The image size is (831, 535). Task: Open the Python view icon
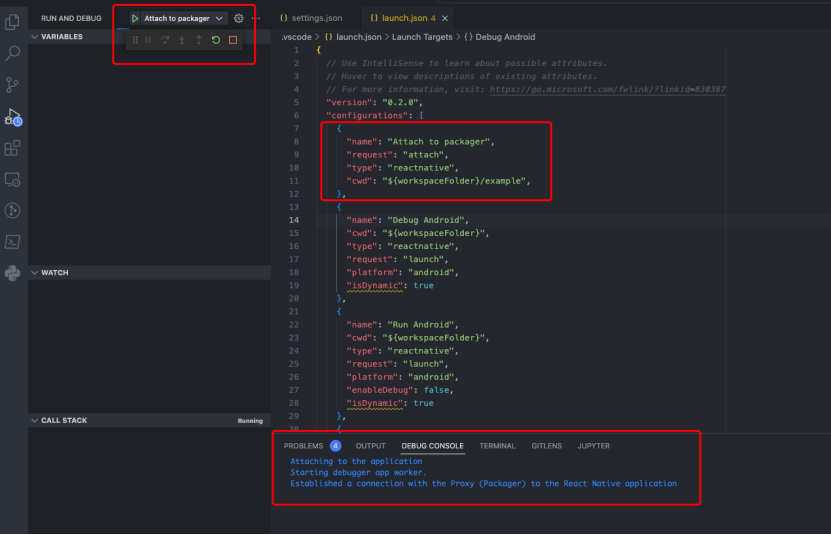point(12,273)
